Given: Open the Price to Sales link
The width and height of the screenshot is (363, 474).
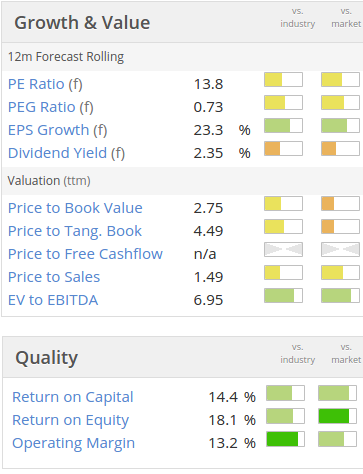Looking at the screenshot, I should pyautogui.click(x=54, y=277).
